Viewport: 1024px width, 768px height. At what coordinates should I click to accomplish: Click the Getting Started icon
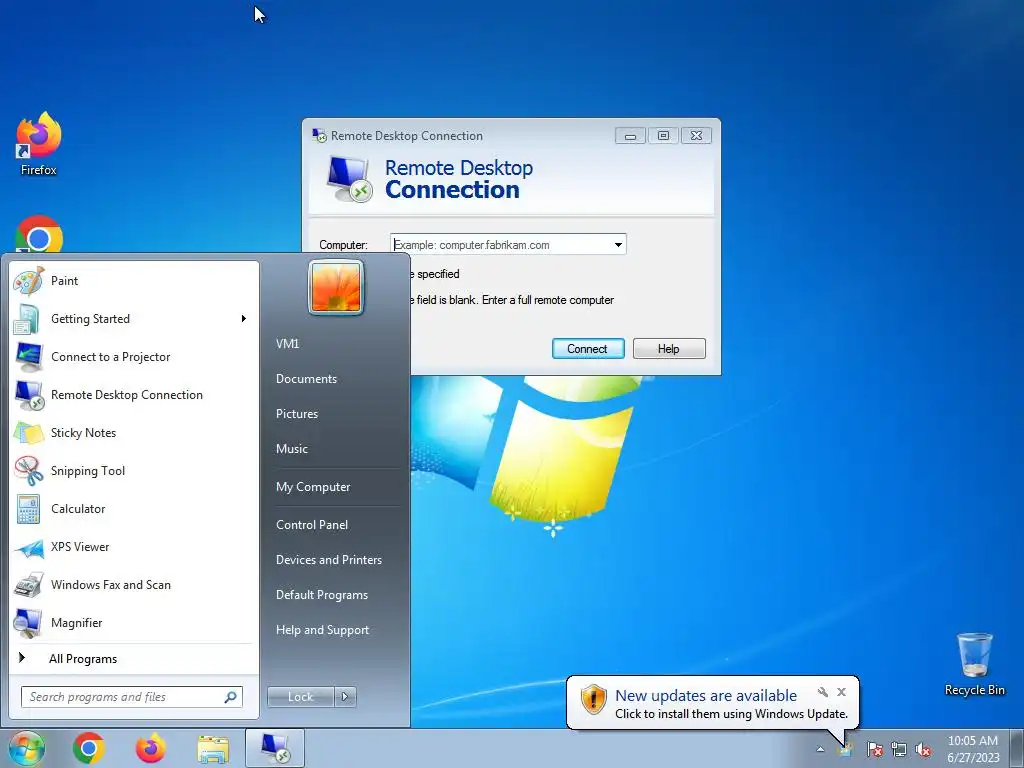[x=28, y=319]
